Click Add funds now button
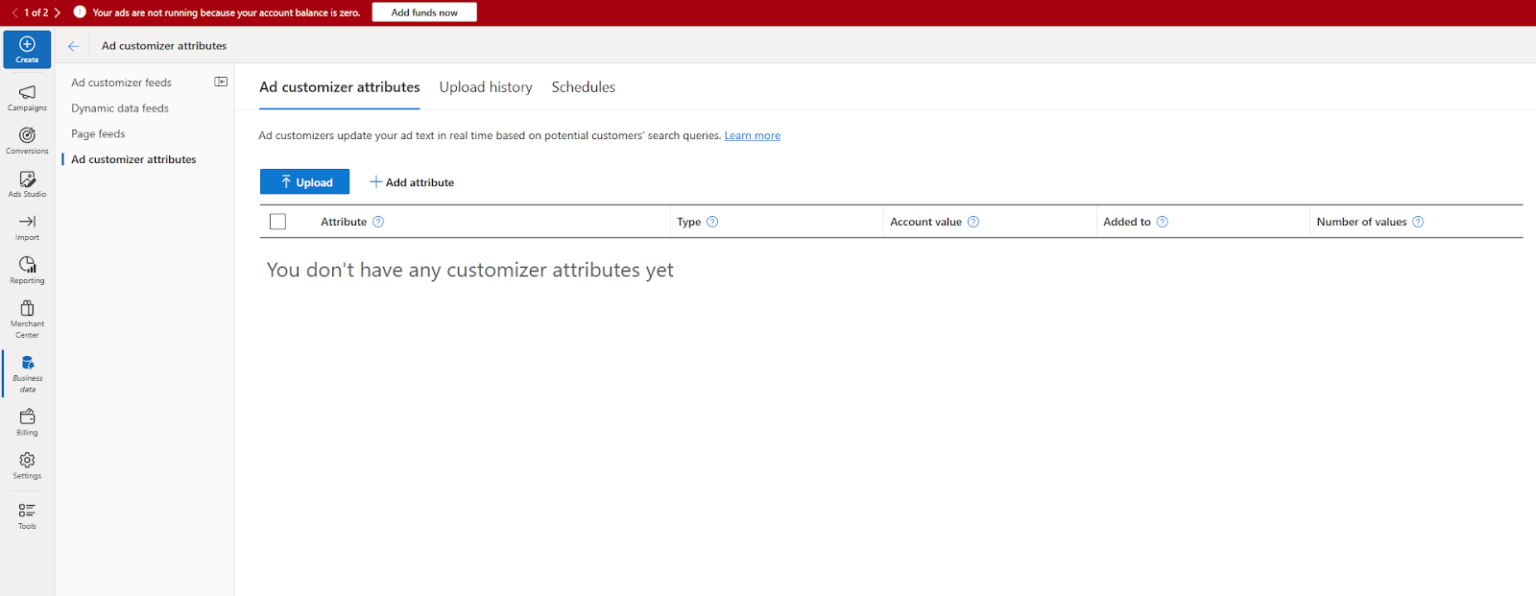This screenshot has height=596, width=1536. coord(424,13)
